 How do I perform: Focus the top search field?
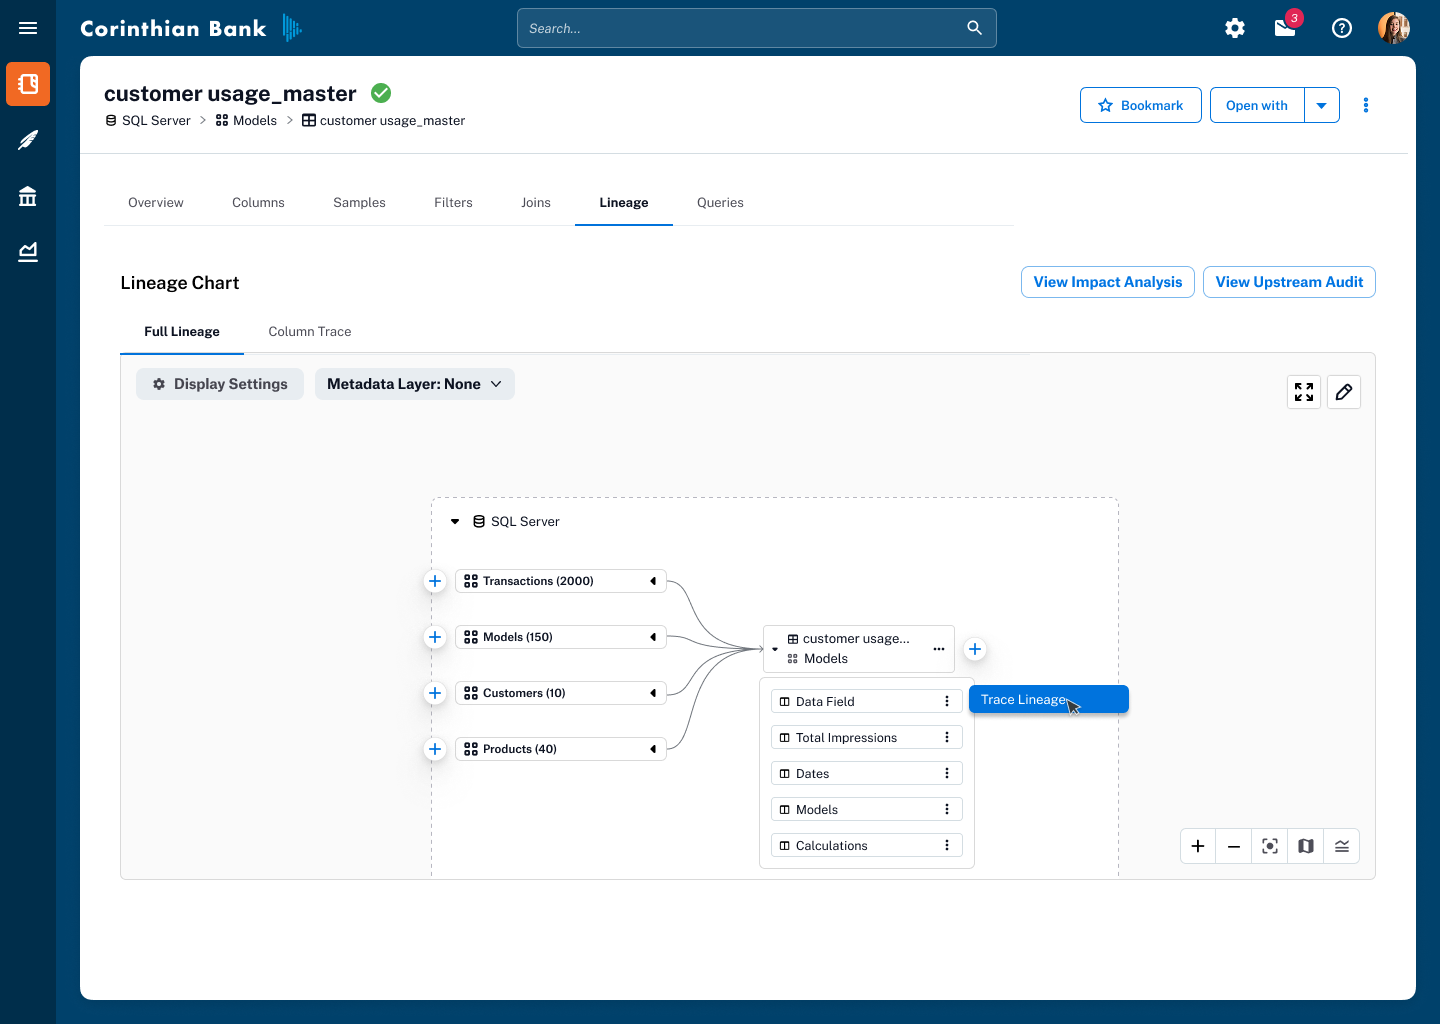[x=757, y=28]
